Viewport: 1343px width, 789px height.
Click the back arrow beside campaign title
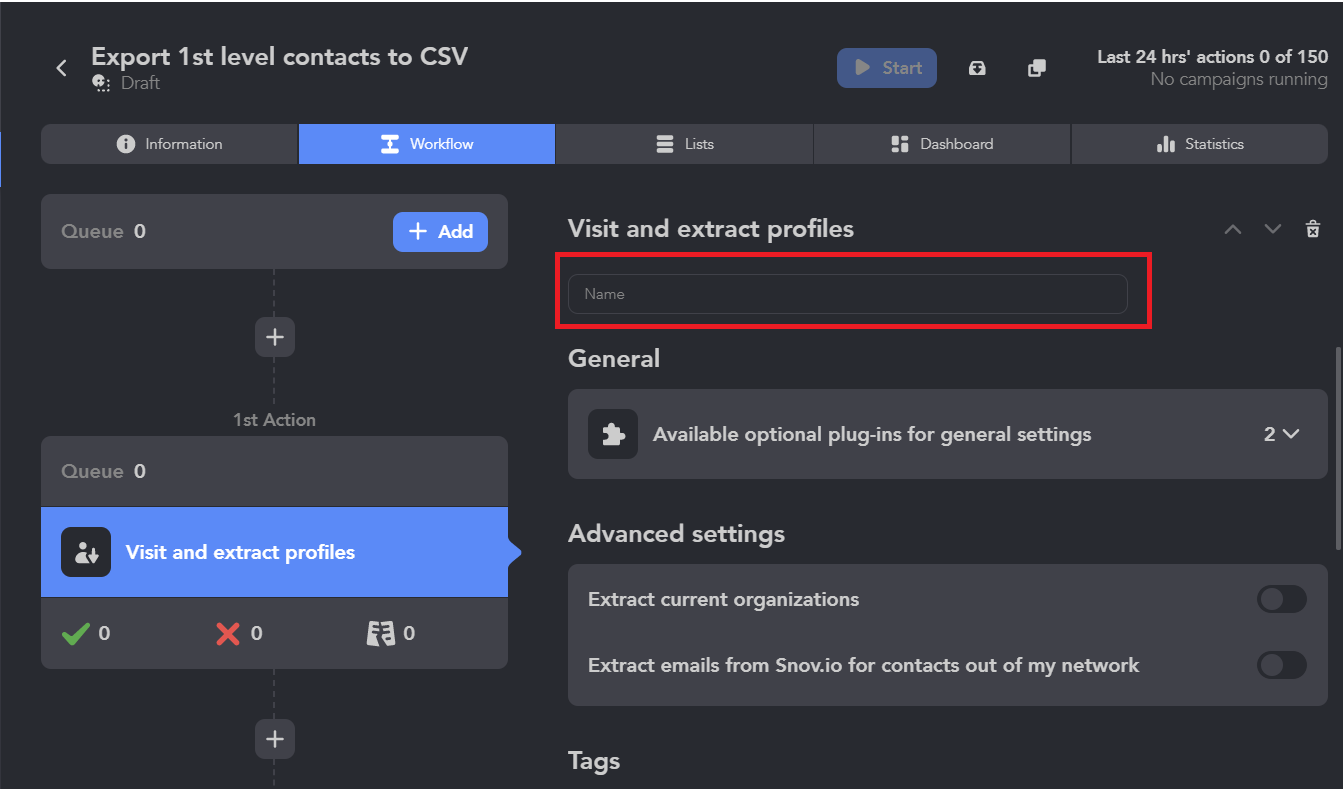point(62,68)
